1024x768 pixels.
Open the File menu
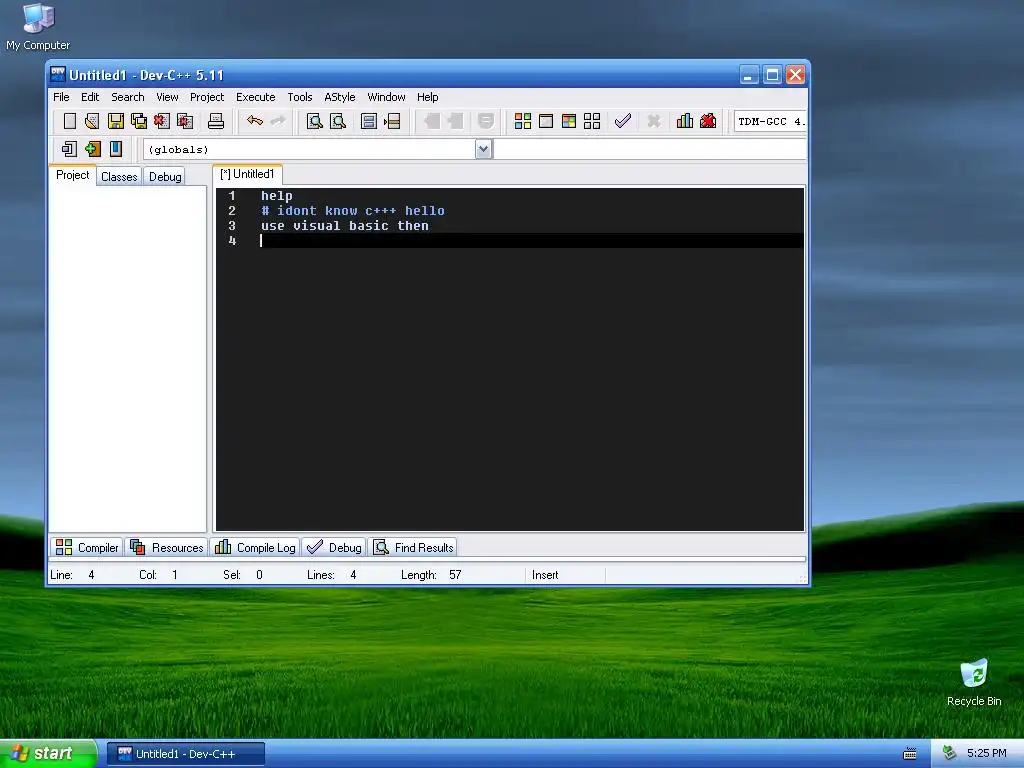(61, 97)
